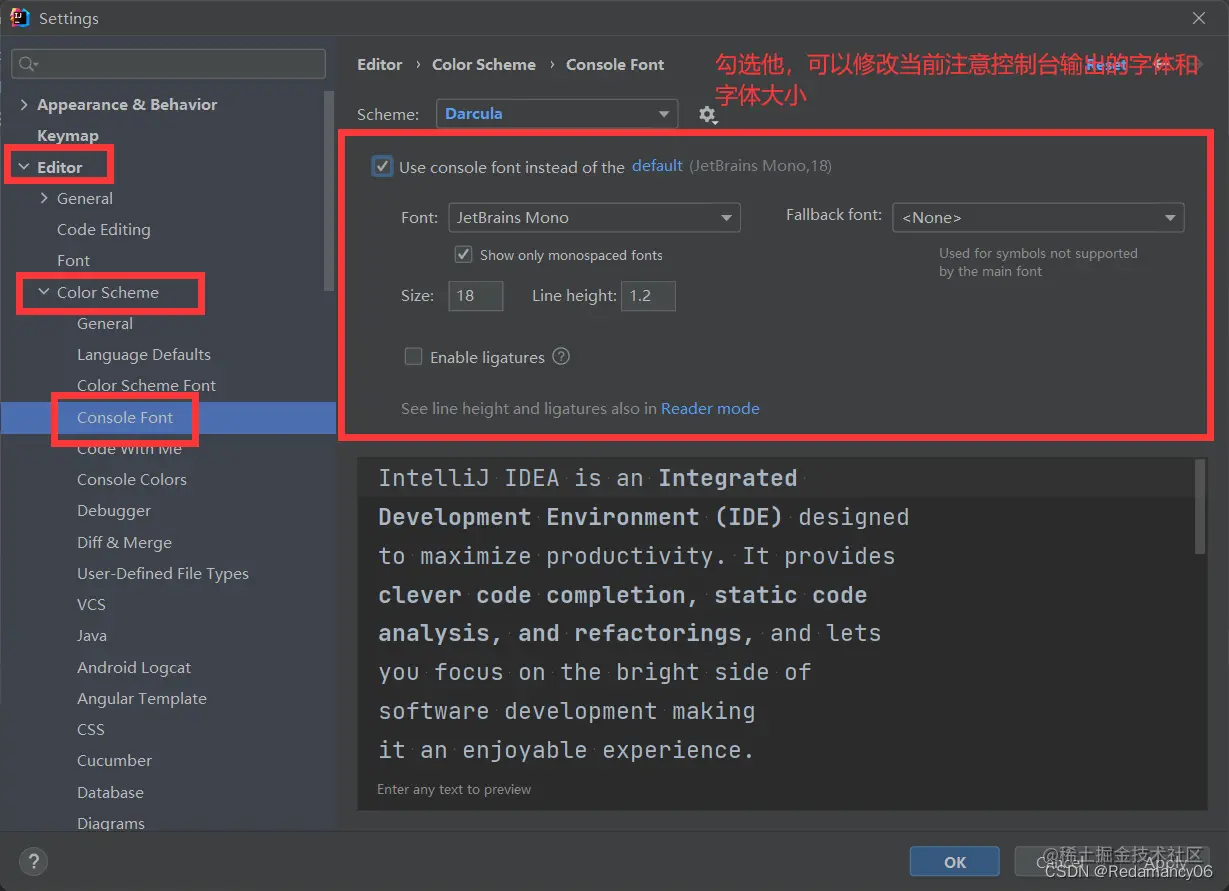Click the OK button
The image size is (1229, 891).
point(955,861)
